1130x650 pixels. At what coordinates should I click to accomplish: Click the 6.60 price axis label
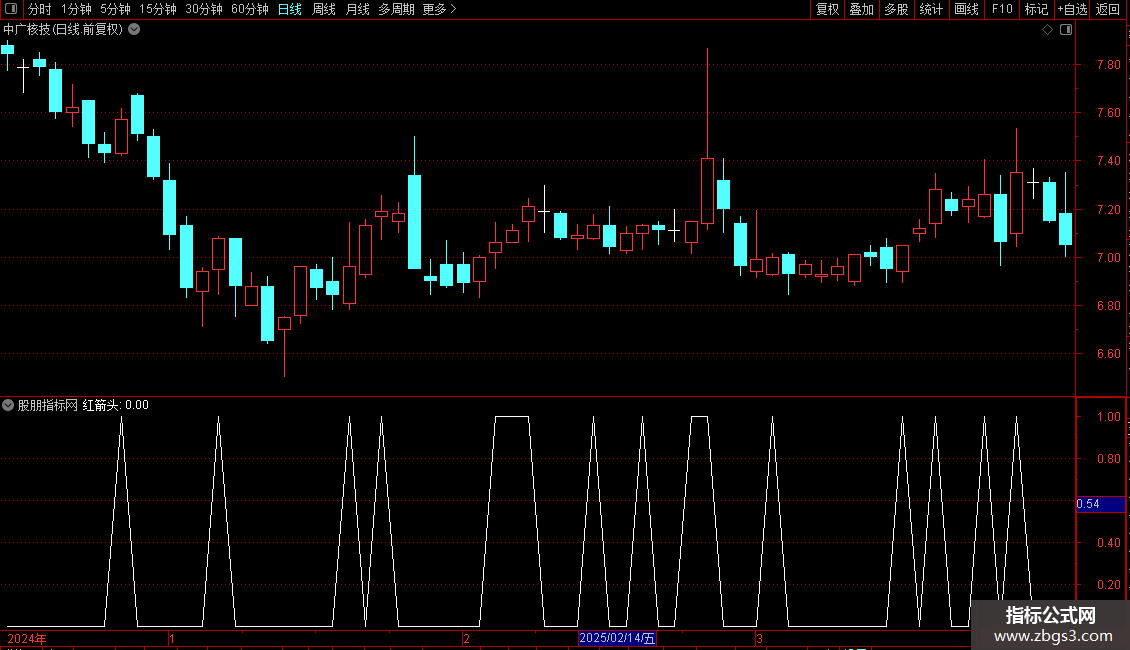[1108, 353]
